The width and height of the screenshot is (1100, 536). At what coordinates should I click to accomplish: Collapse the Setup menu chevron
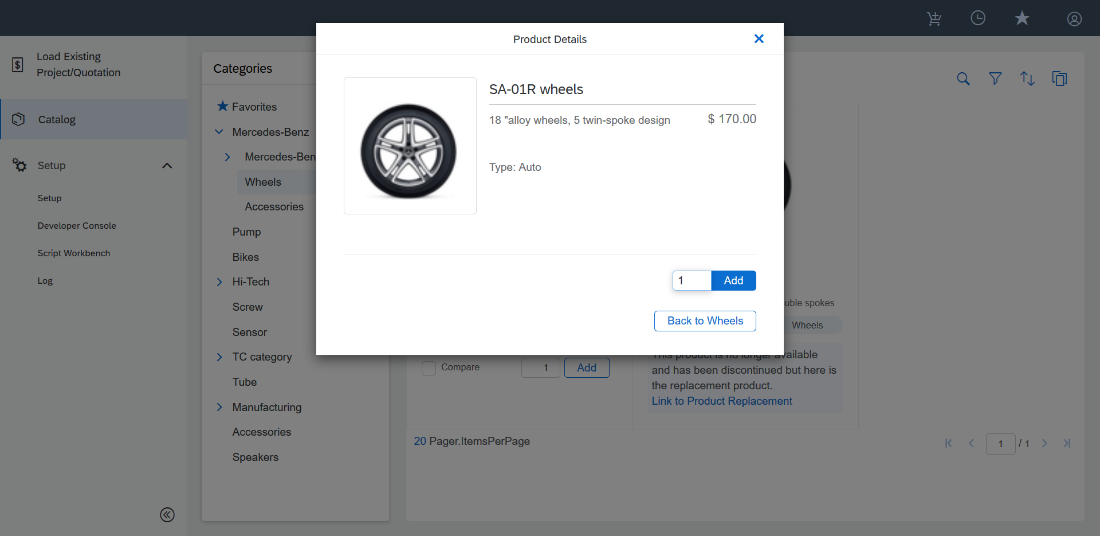tap(167, 166)
